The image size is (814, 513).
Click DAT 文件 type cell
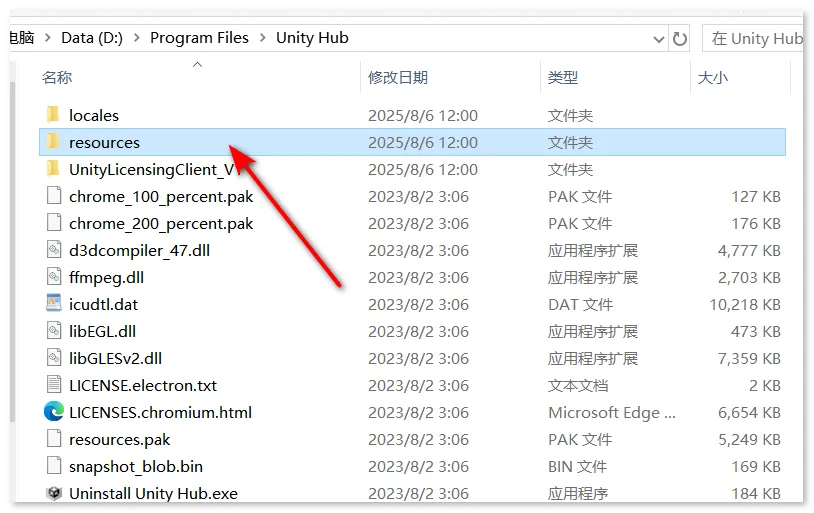[x=580, y=304]
